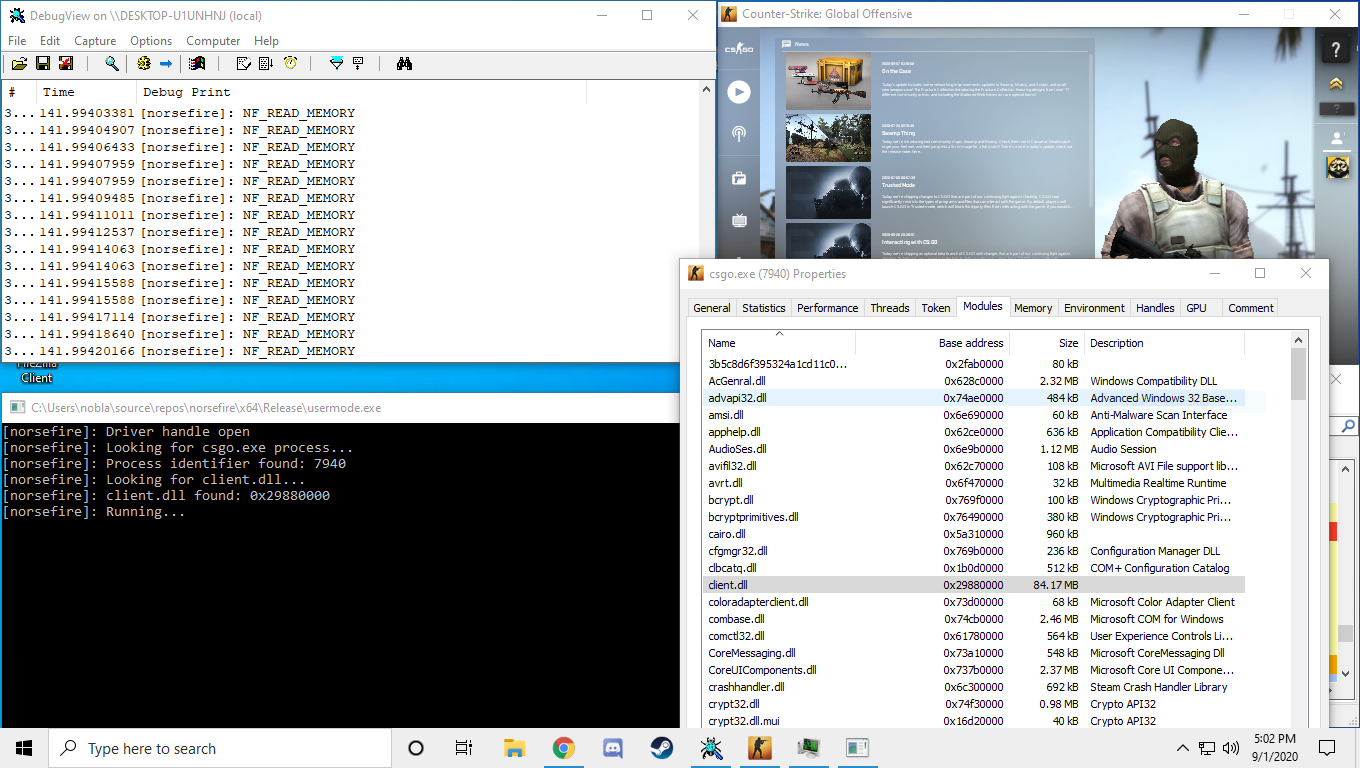Toggle the Capture magnifier icon in DebugView
The image size is (1360, 768).
pos(112,63)
